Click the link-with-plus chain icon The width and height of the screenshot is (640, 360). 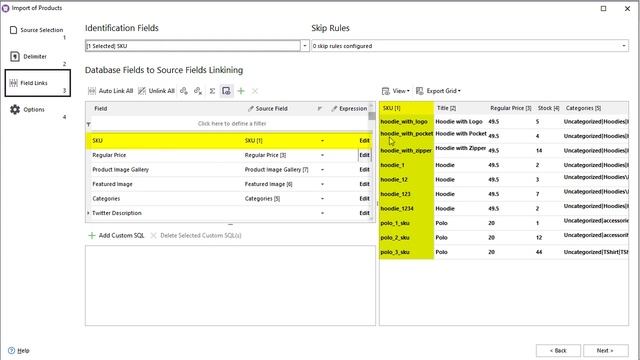184,91
